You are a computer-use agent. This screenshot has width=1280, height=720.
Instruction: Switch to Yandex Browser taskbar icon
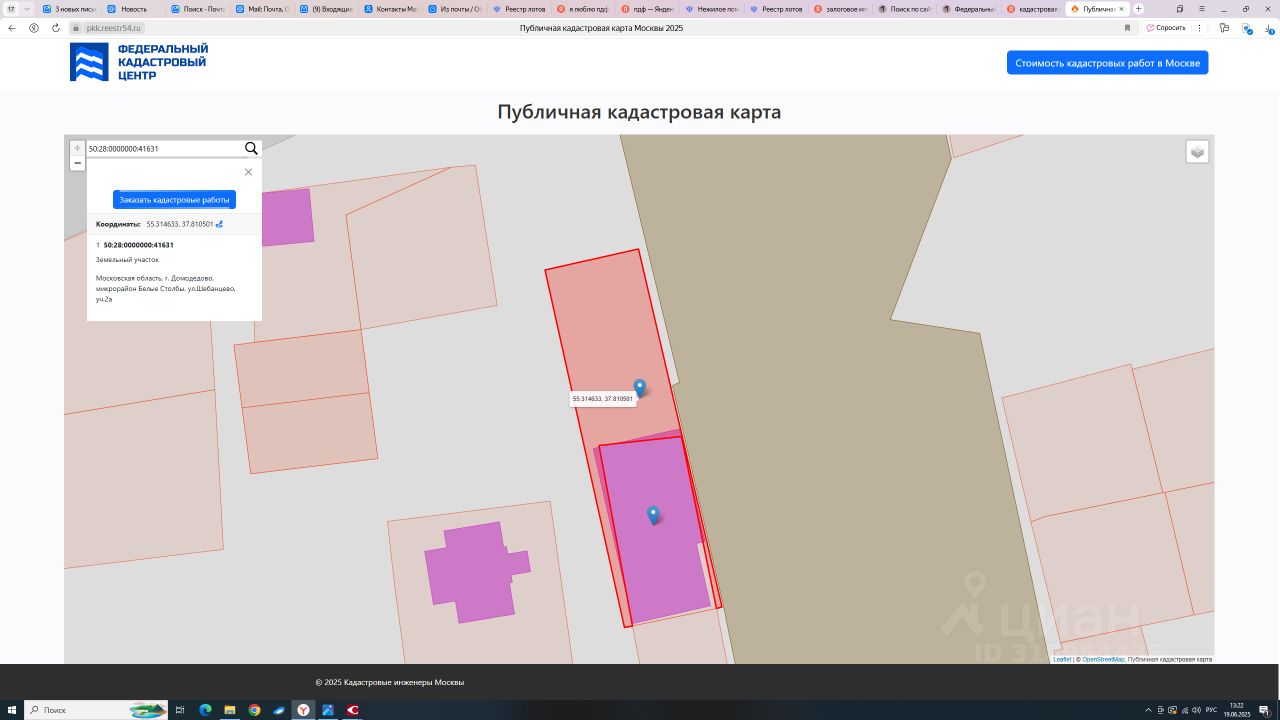click(x=303, y=710)
